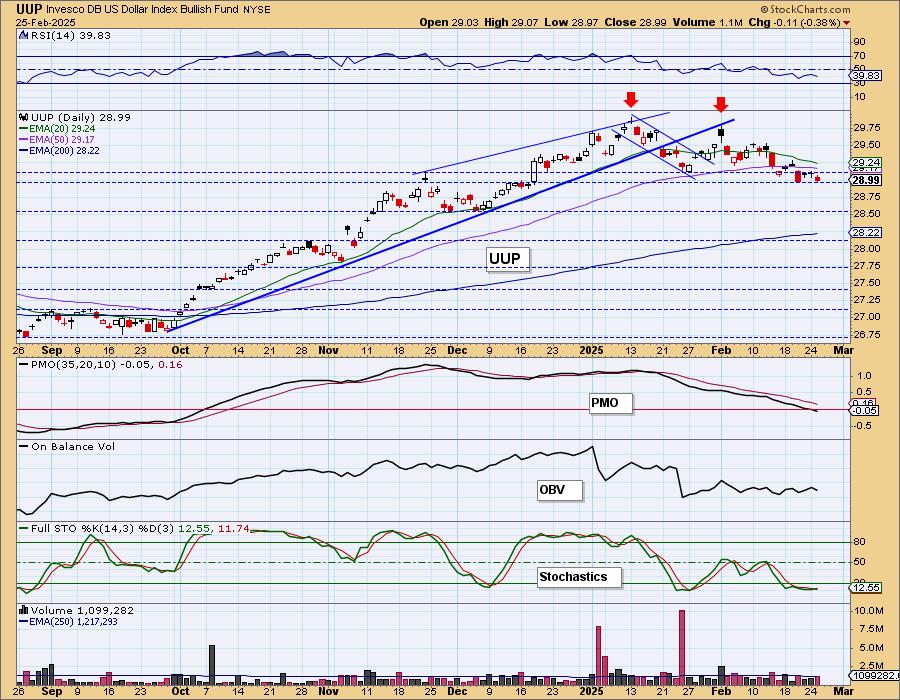This screenshot has width=900, height=700.
Task: Click the NYSE exchange label
Action: click(259, 10)
